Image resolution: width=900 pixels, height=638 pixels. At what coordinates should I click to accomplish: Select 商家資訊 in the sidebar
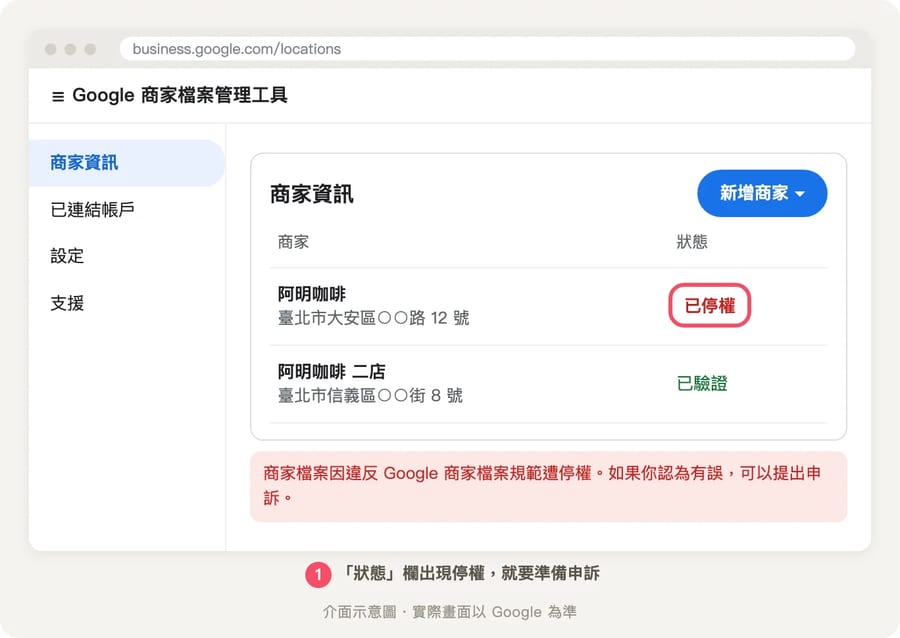coord(126,163)
